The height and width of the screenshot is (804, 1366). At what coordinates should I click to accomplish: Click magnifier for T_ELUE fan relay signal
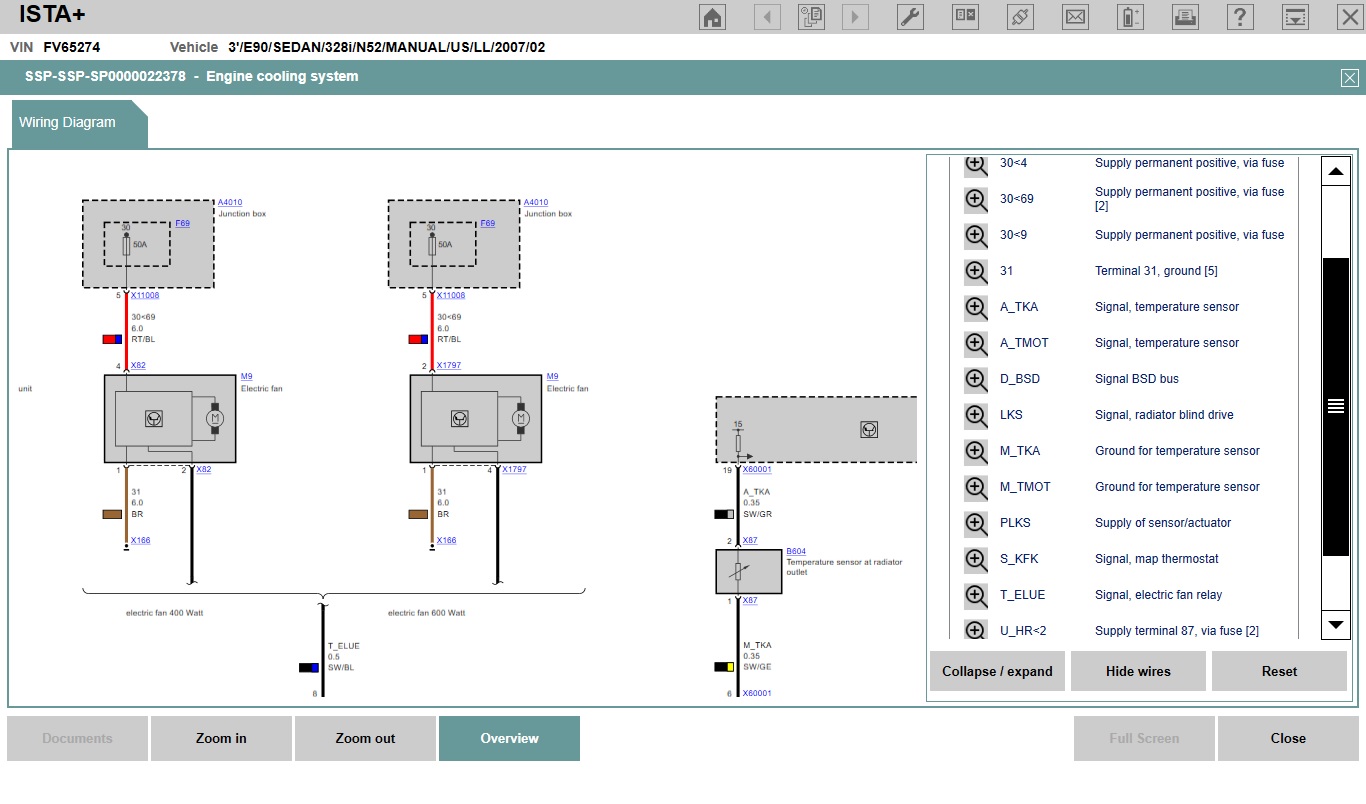tap(976, 595)
